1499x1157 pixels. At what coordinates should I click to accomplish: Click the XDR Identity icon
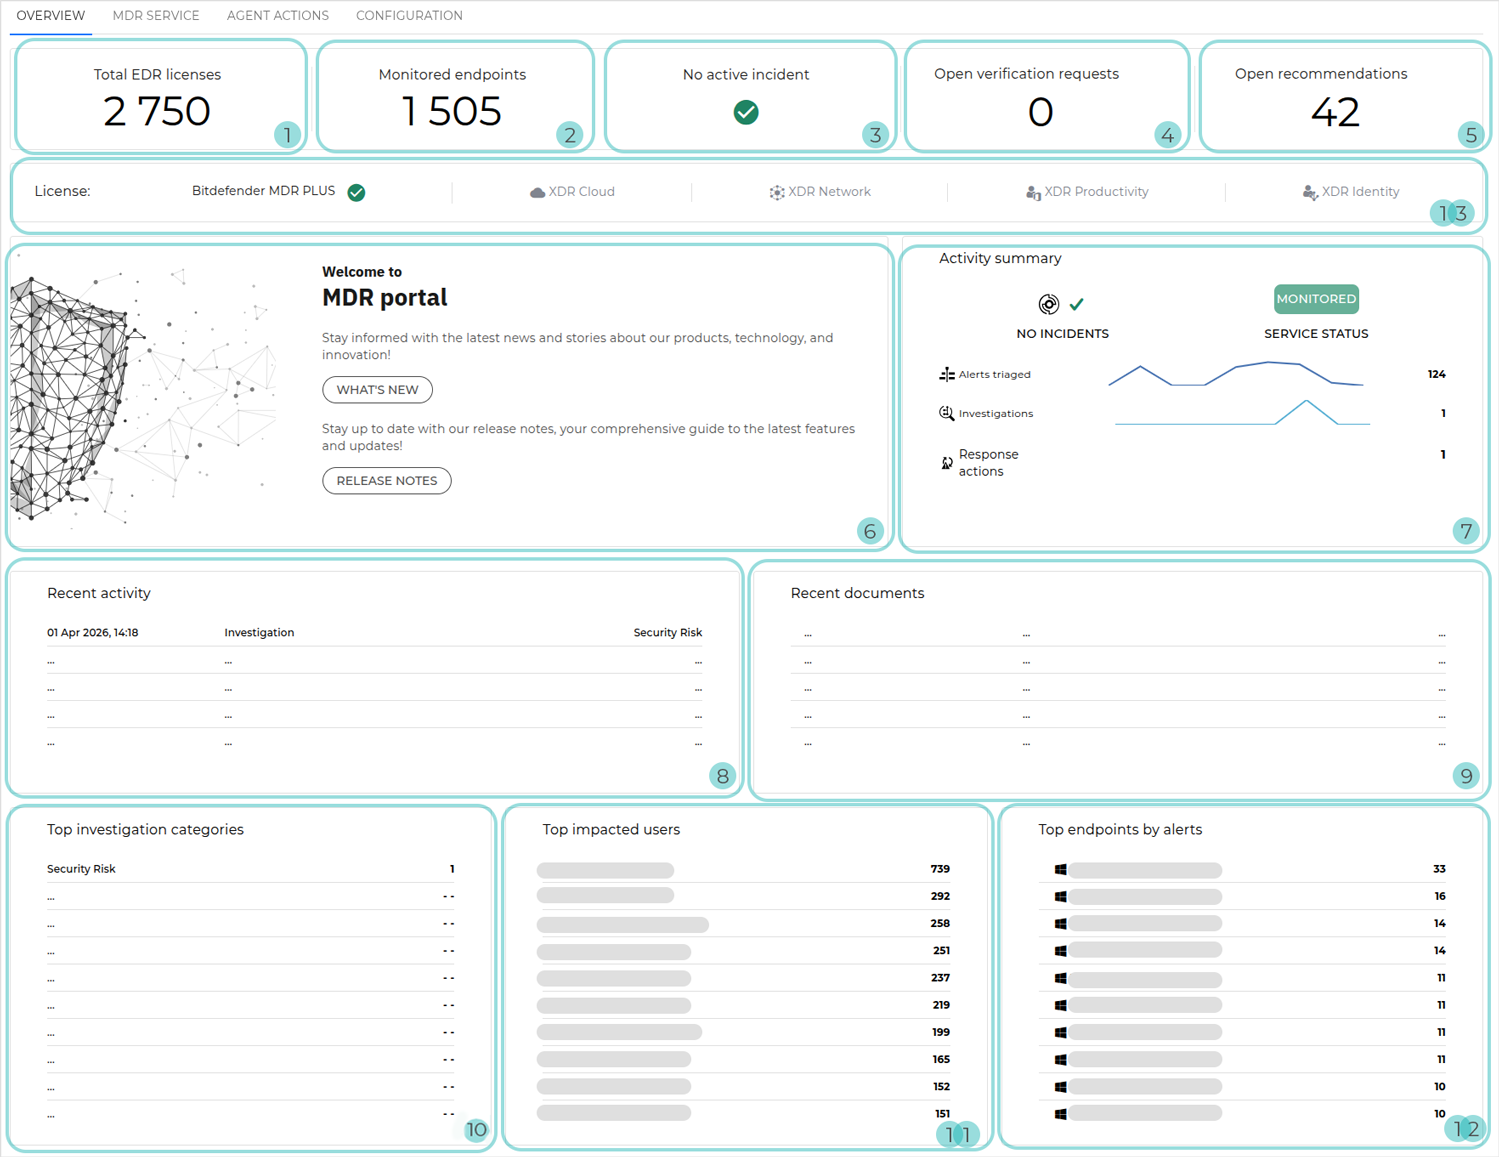tap(1309, 192)
